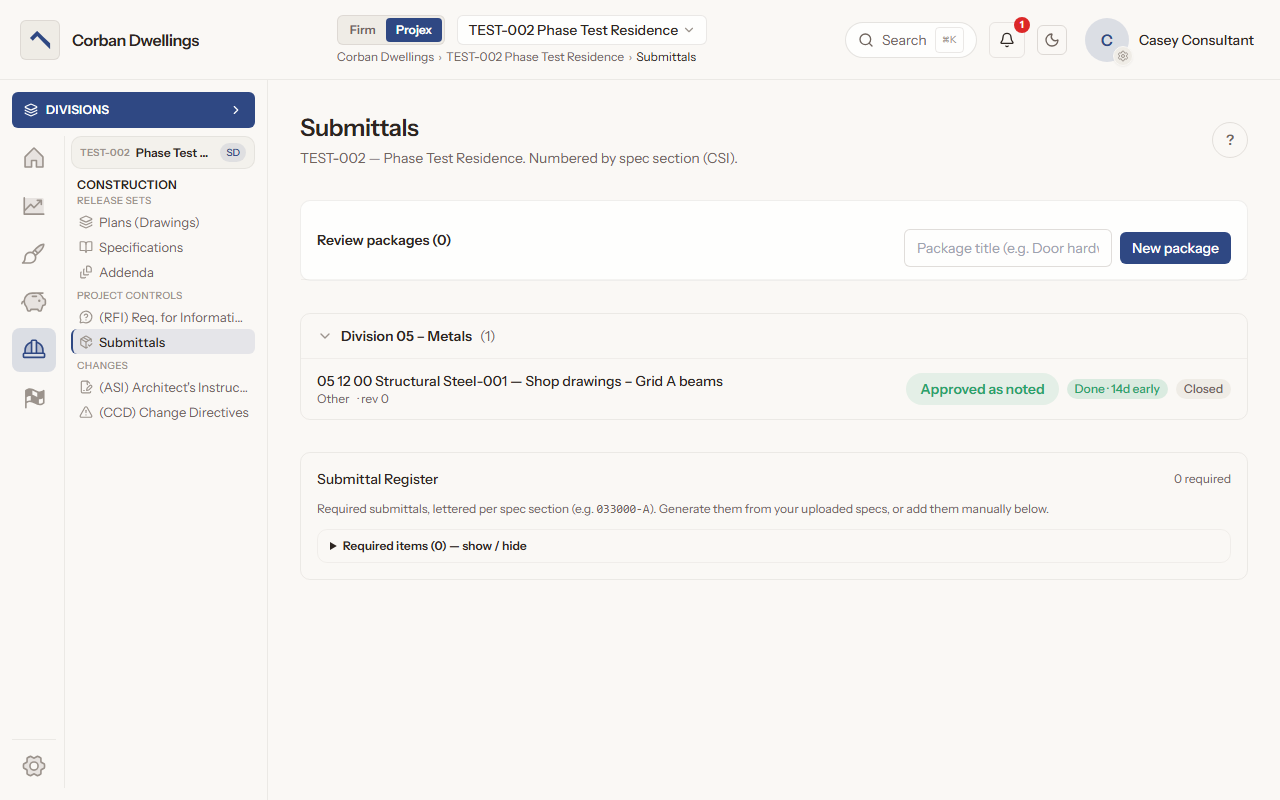Open the Home icon in left rail
This screenshot has height=800, width=1280.
point(34,158)
